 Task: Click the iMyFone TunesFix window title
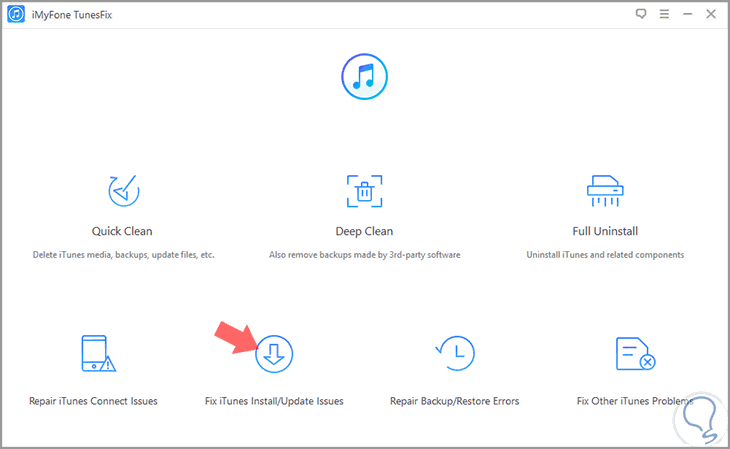(72, 15)
